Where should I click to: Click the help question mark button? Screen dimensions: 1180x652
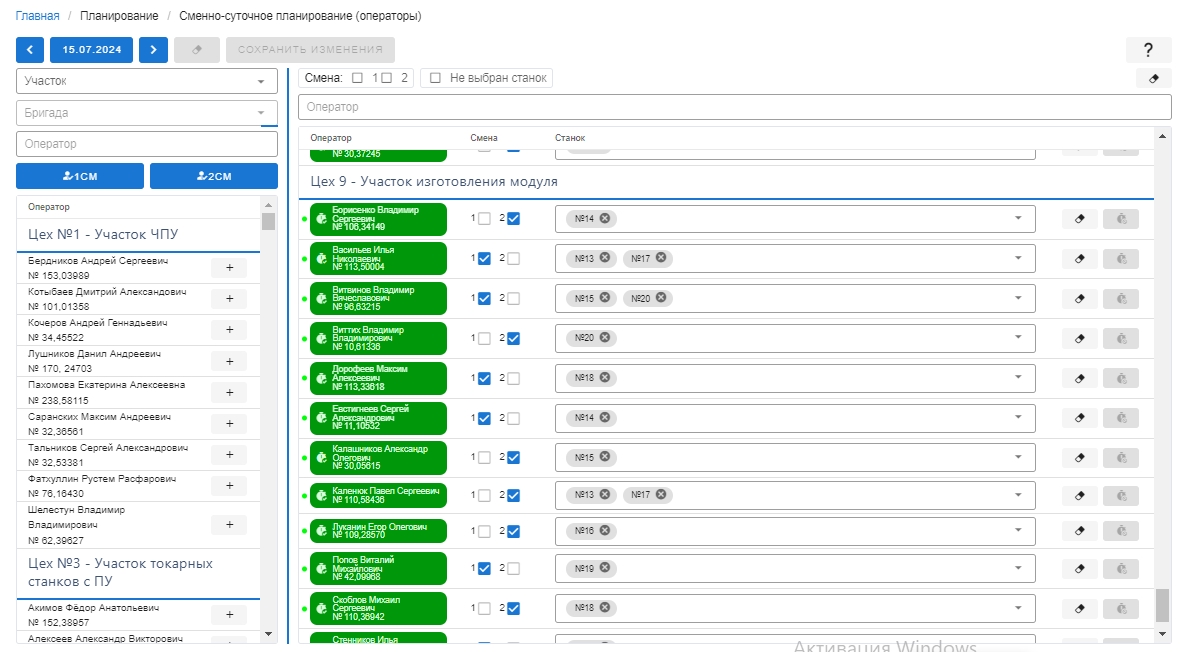point(1148,50)
